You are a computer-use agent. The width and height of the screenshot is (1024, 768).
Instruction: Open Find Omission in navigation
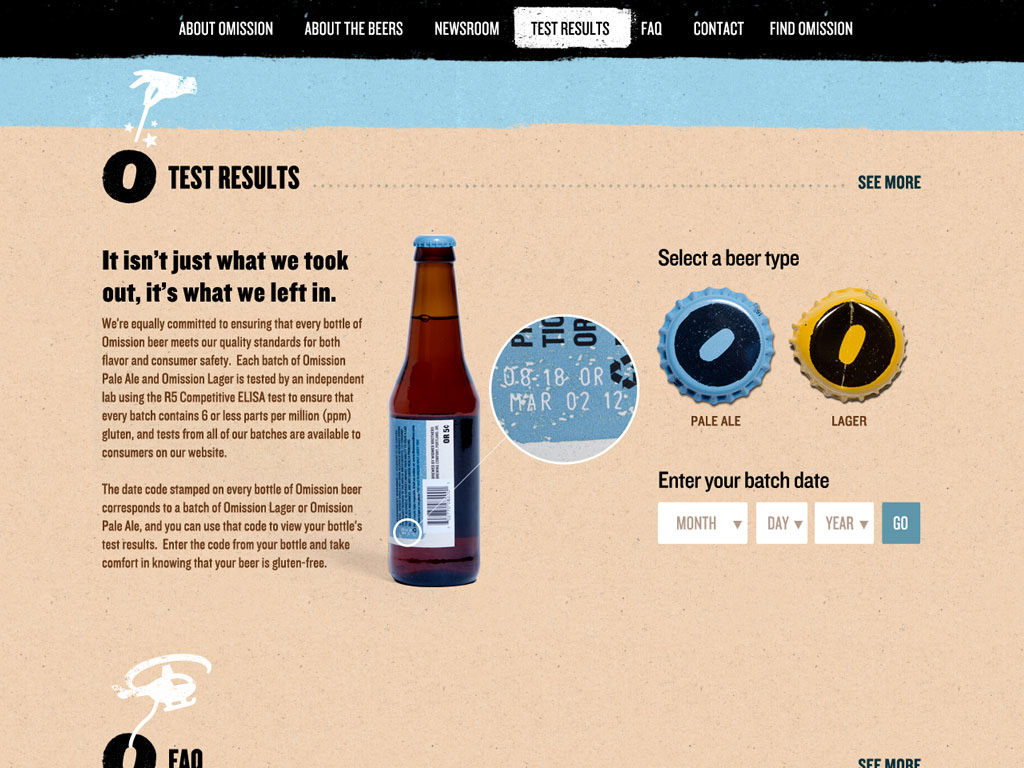coord(811,29)
